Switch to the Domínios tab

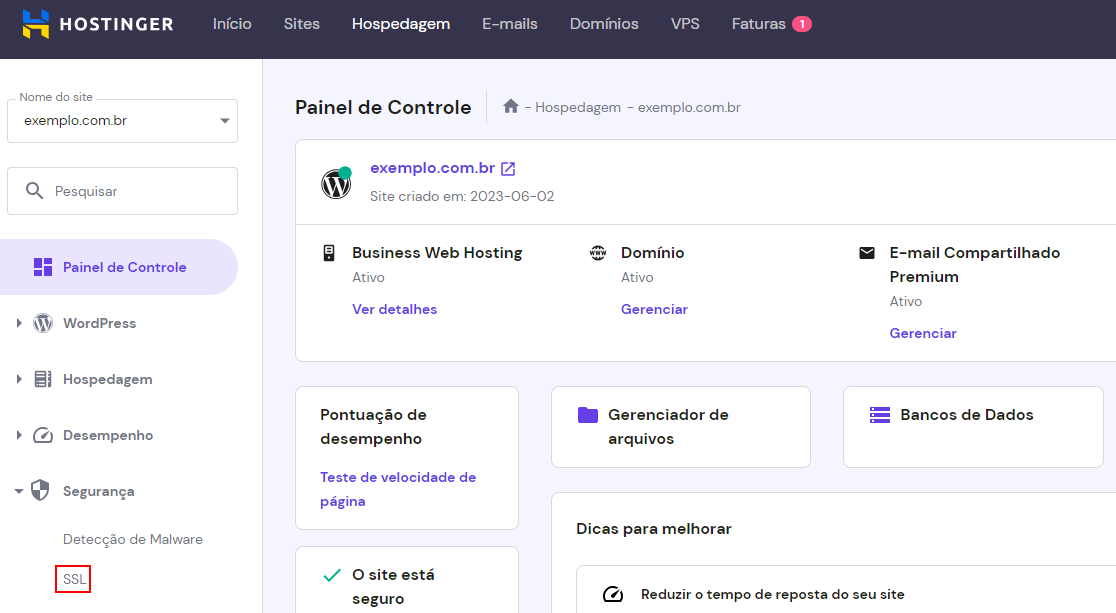click(603, 23)
